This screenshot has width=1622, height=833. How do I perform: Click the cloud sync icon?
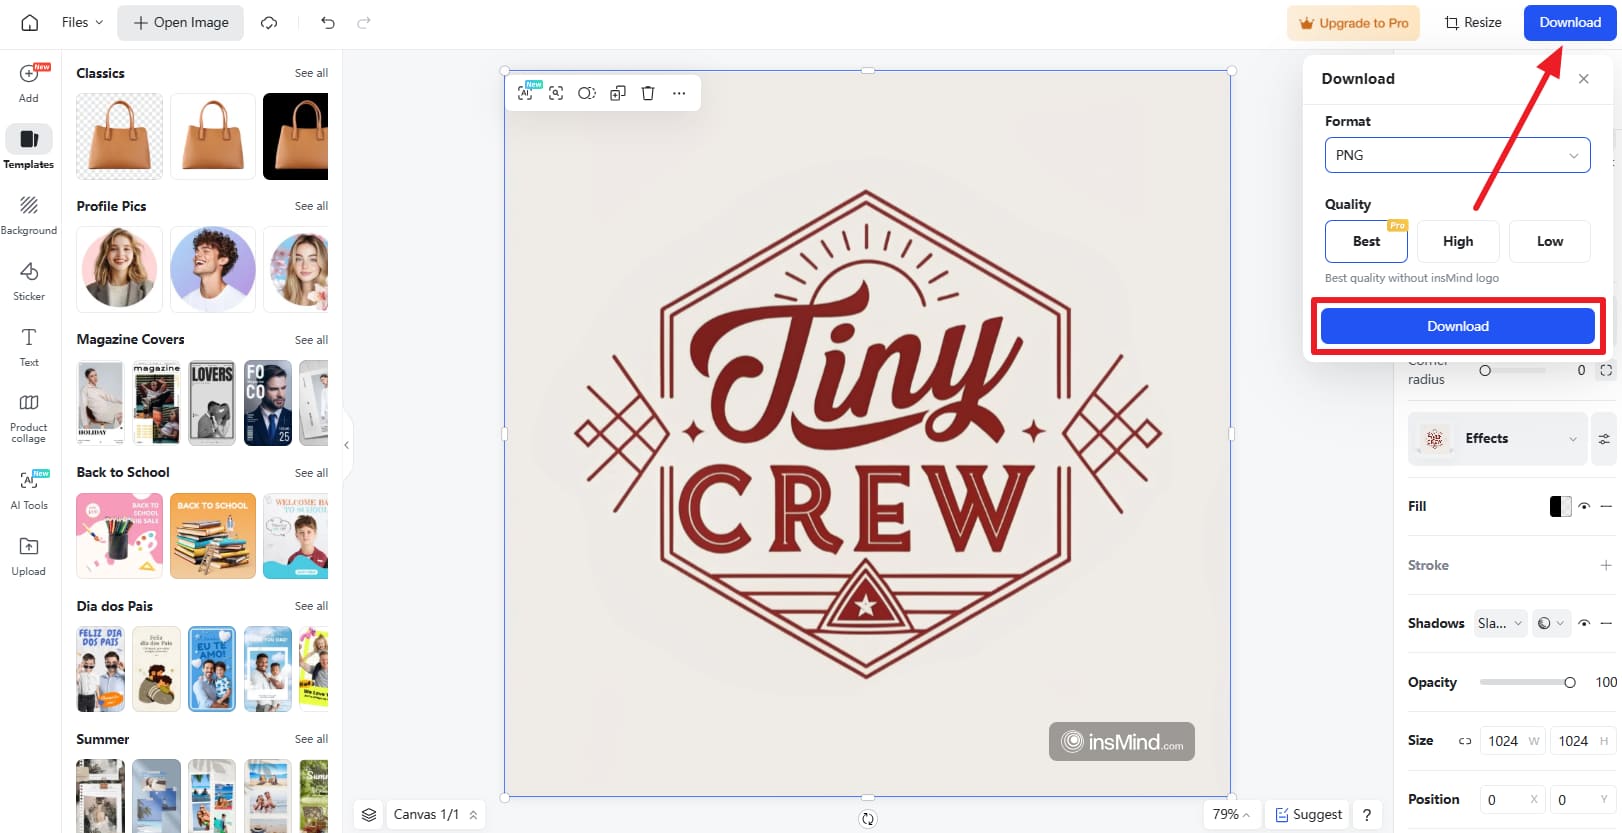point(269,22)
